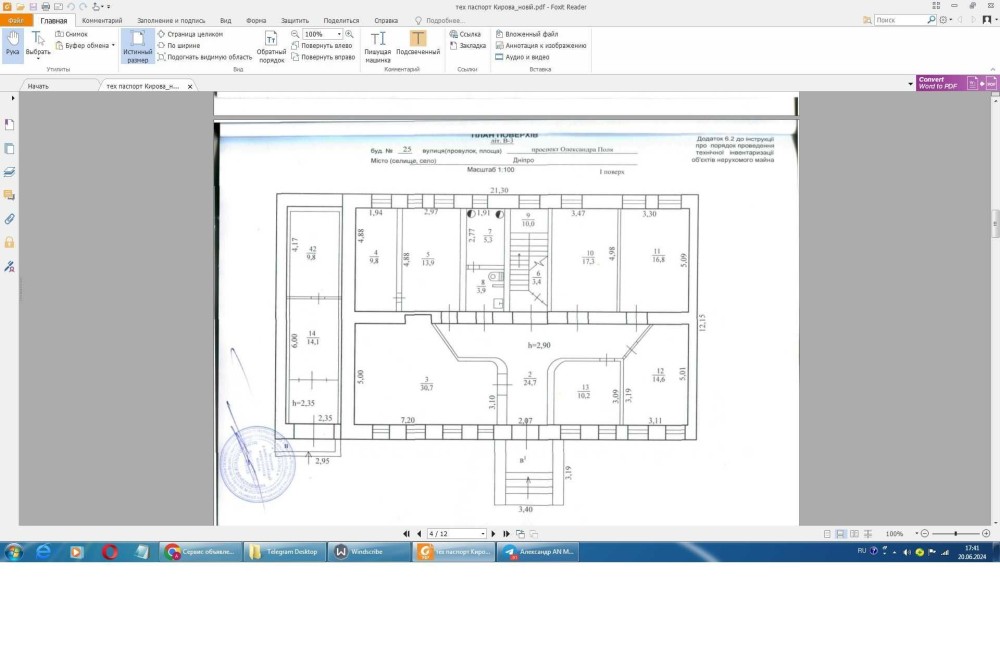Viewport: 1000px width, 671px height.
Task: Open the Digital Signatures panel
Action: pos(10,267)
